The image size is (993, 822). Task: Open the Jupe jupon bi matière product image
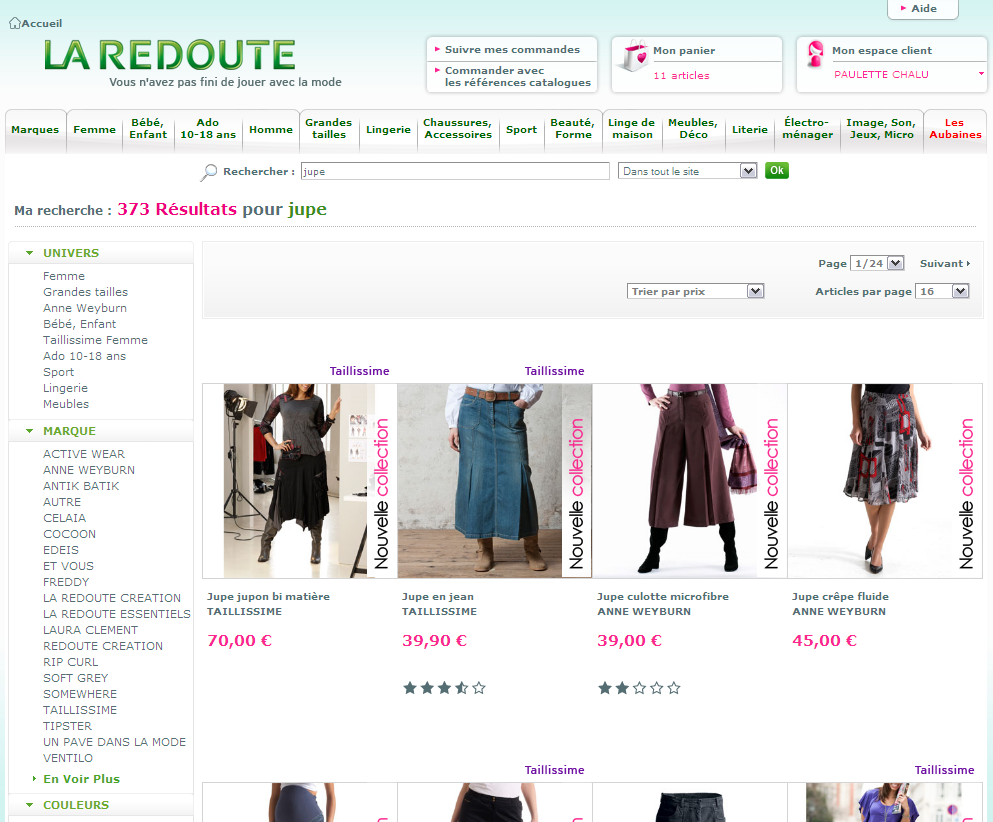tap(300, 481)
